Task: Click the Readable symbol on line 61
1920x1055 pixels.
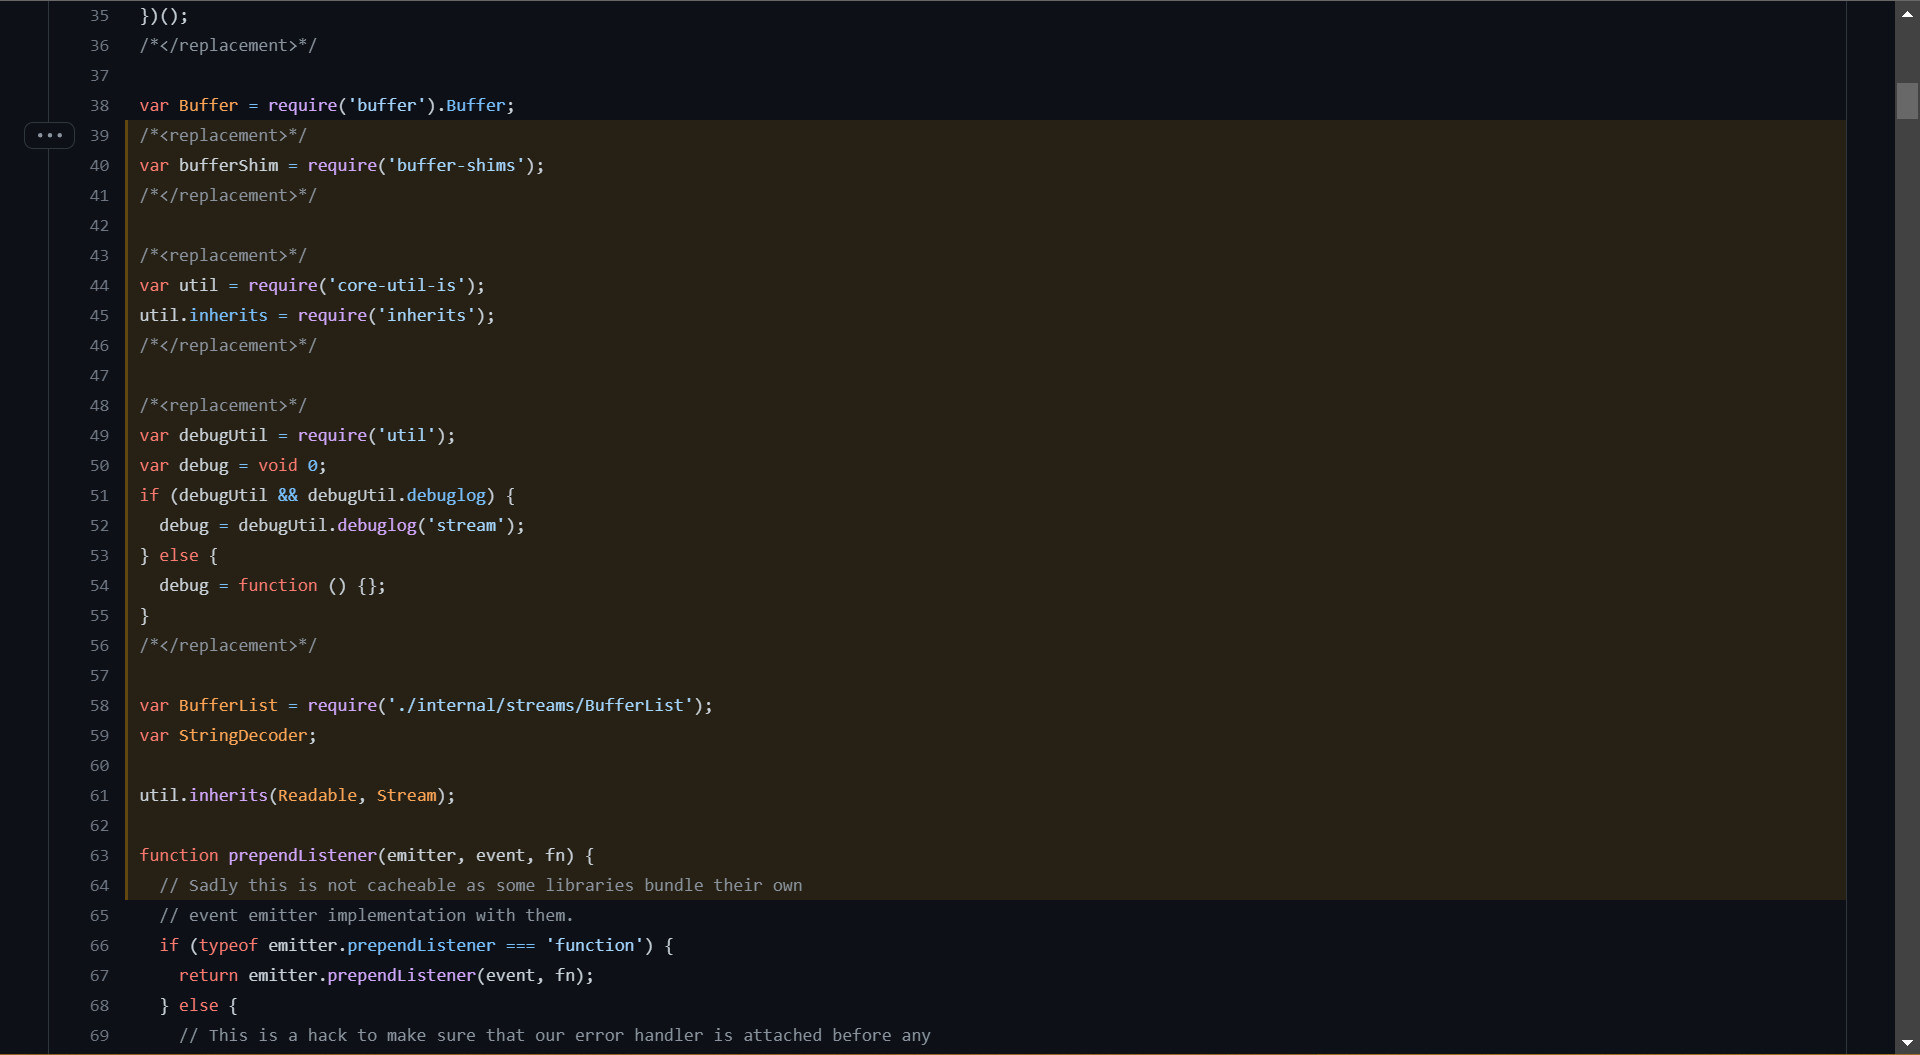Action: click(317, 795)
